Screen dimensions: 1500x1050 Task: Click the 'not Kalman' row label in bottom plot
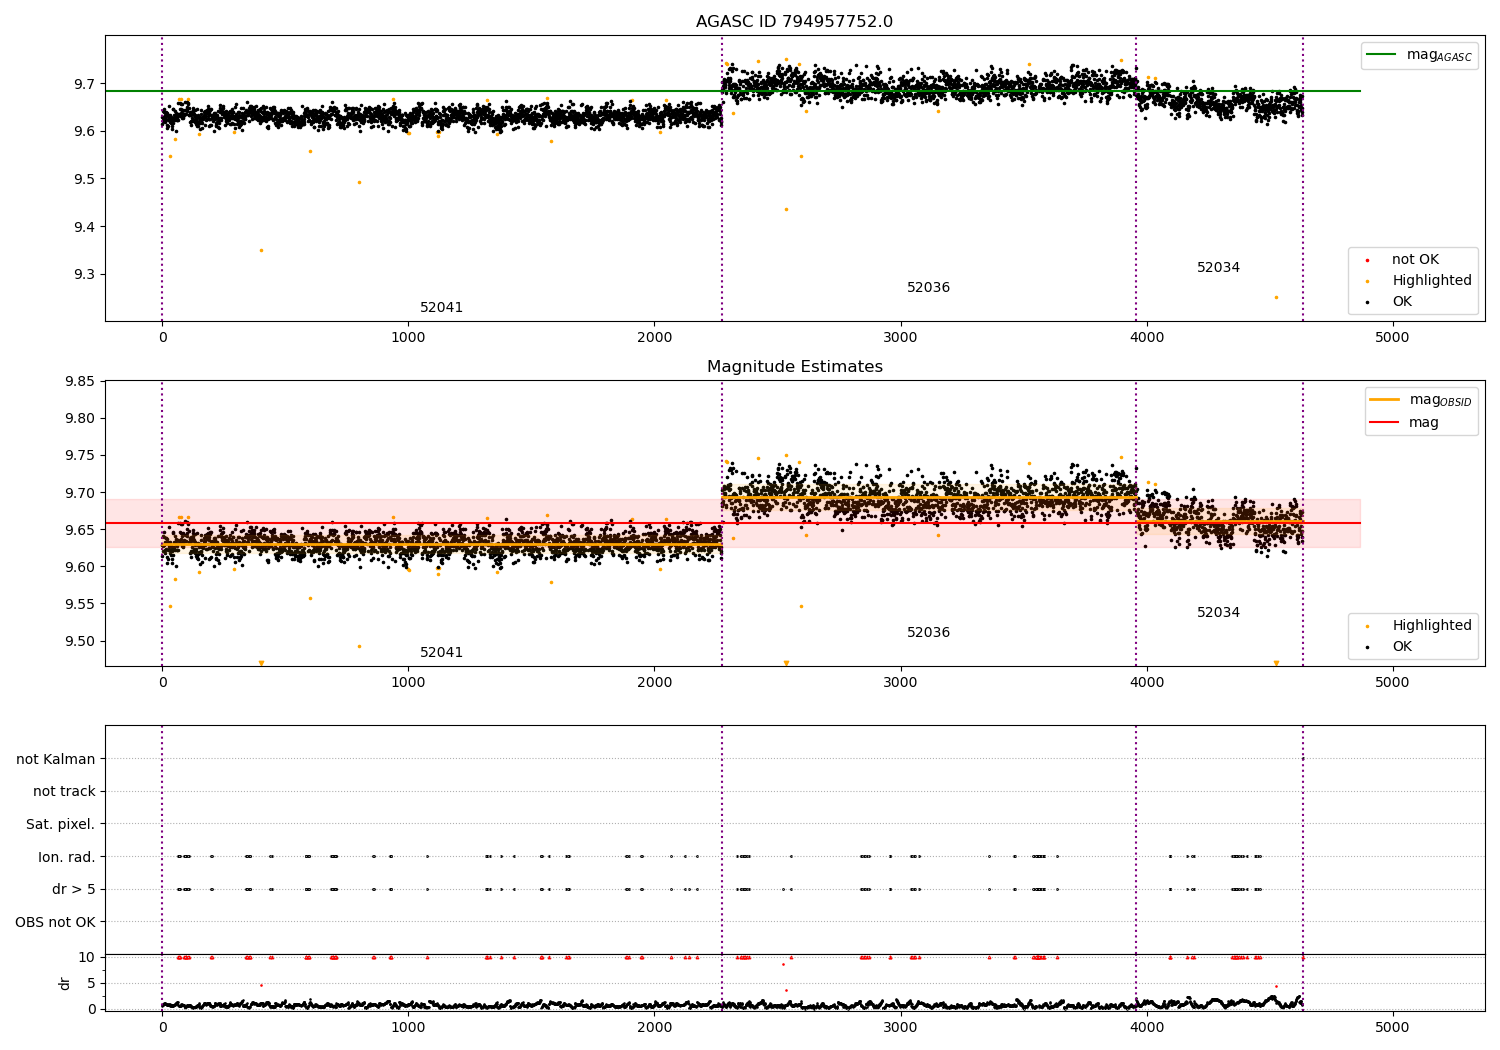(x=56, y=760)
